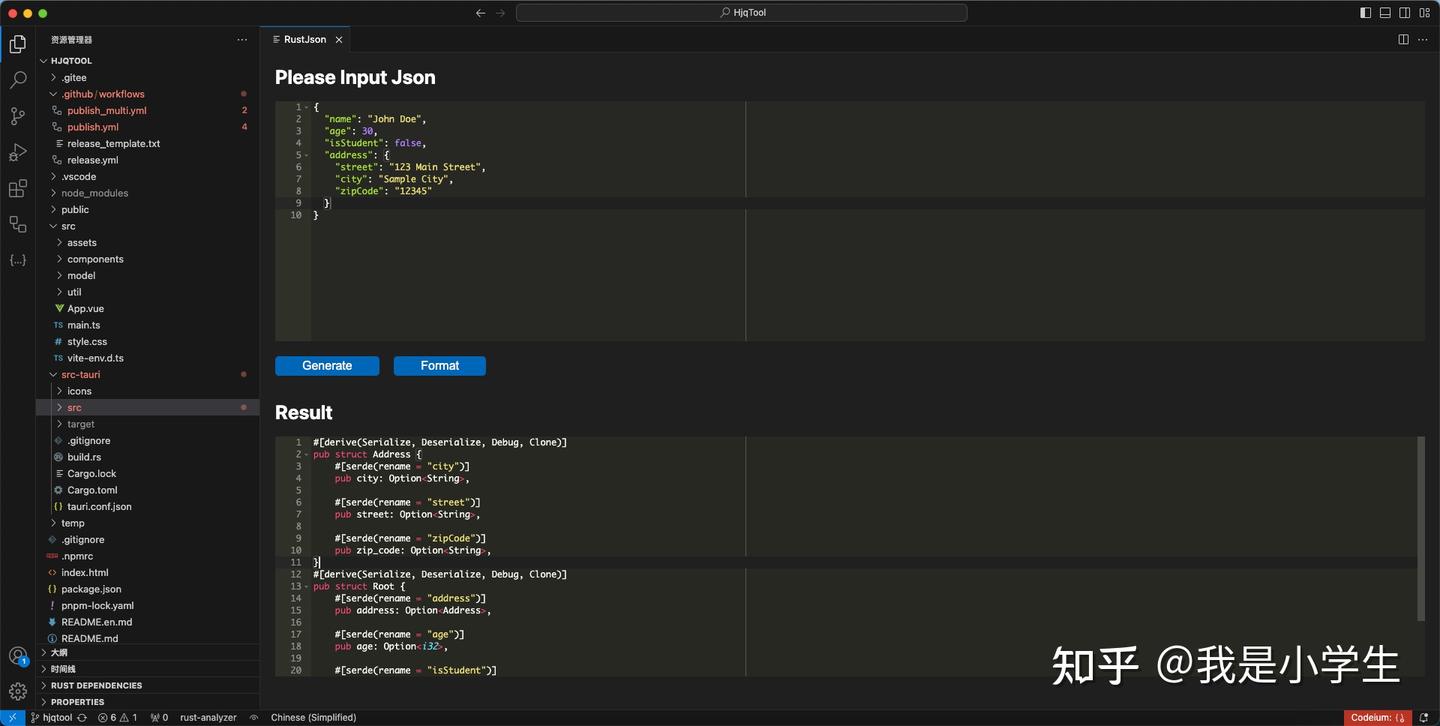Screen dimensions: 1440x726
Task: Click the Generate button
Action: click(327, 366)
